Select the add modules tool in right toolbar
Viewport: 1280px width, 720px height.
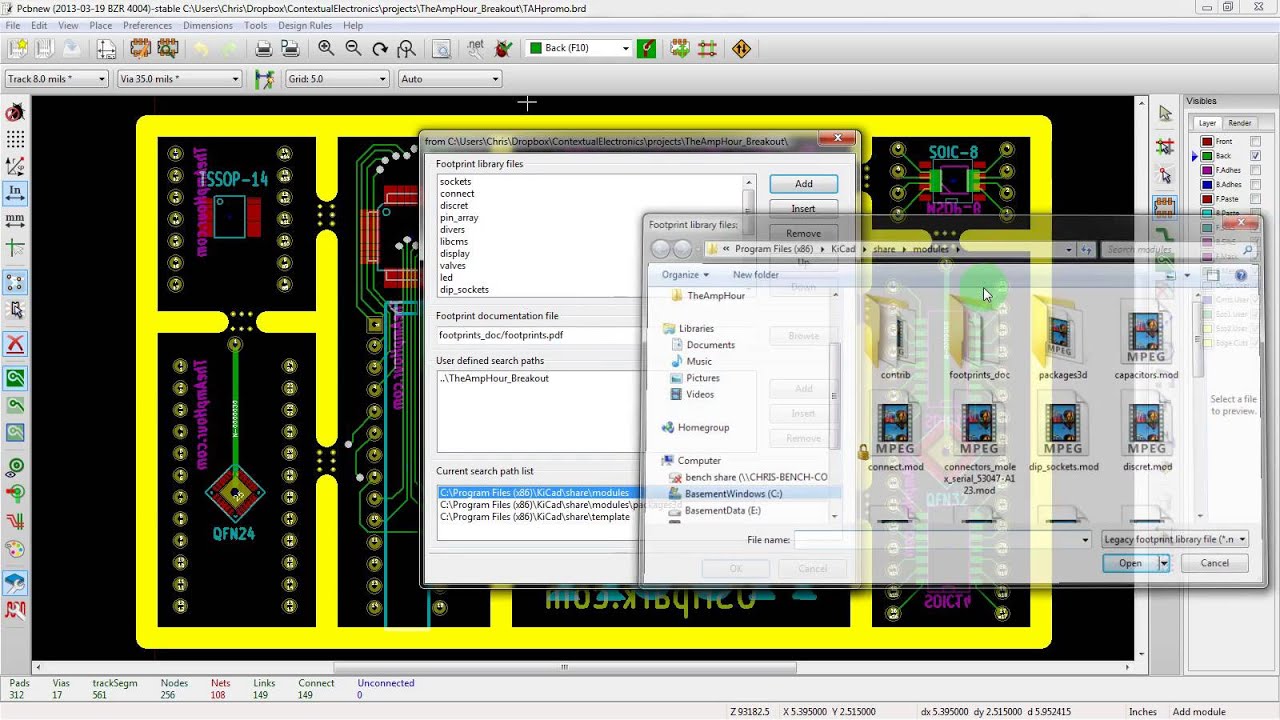pos(1165,207)
